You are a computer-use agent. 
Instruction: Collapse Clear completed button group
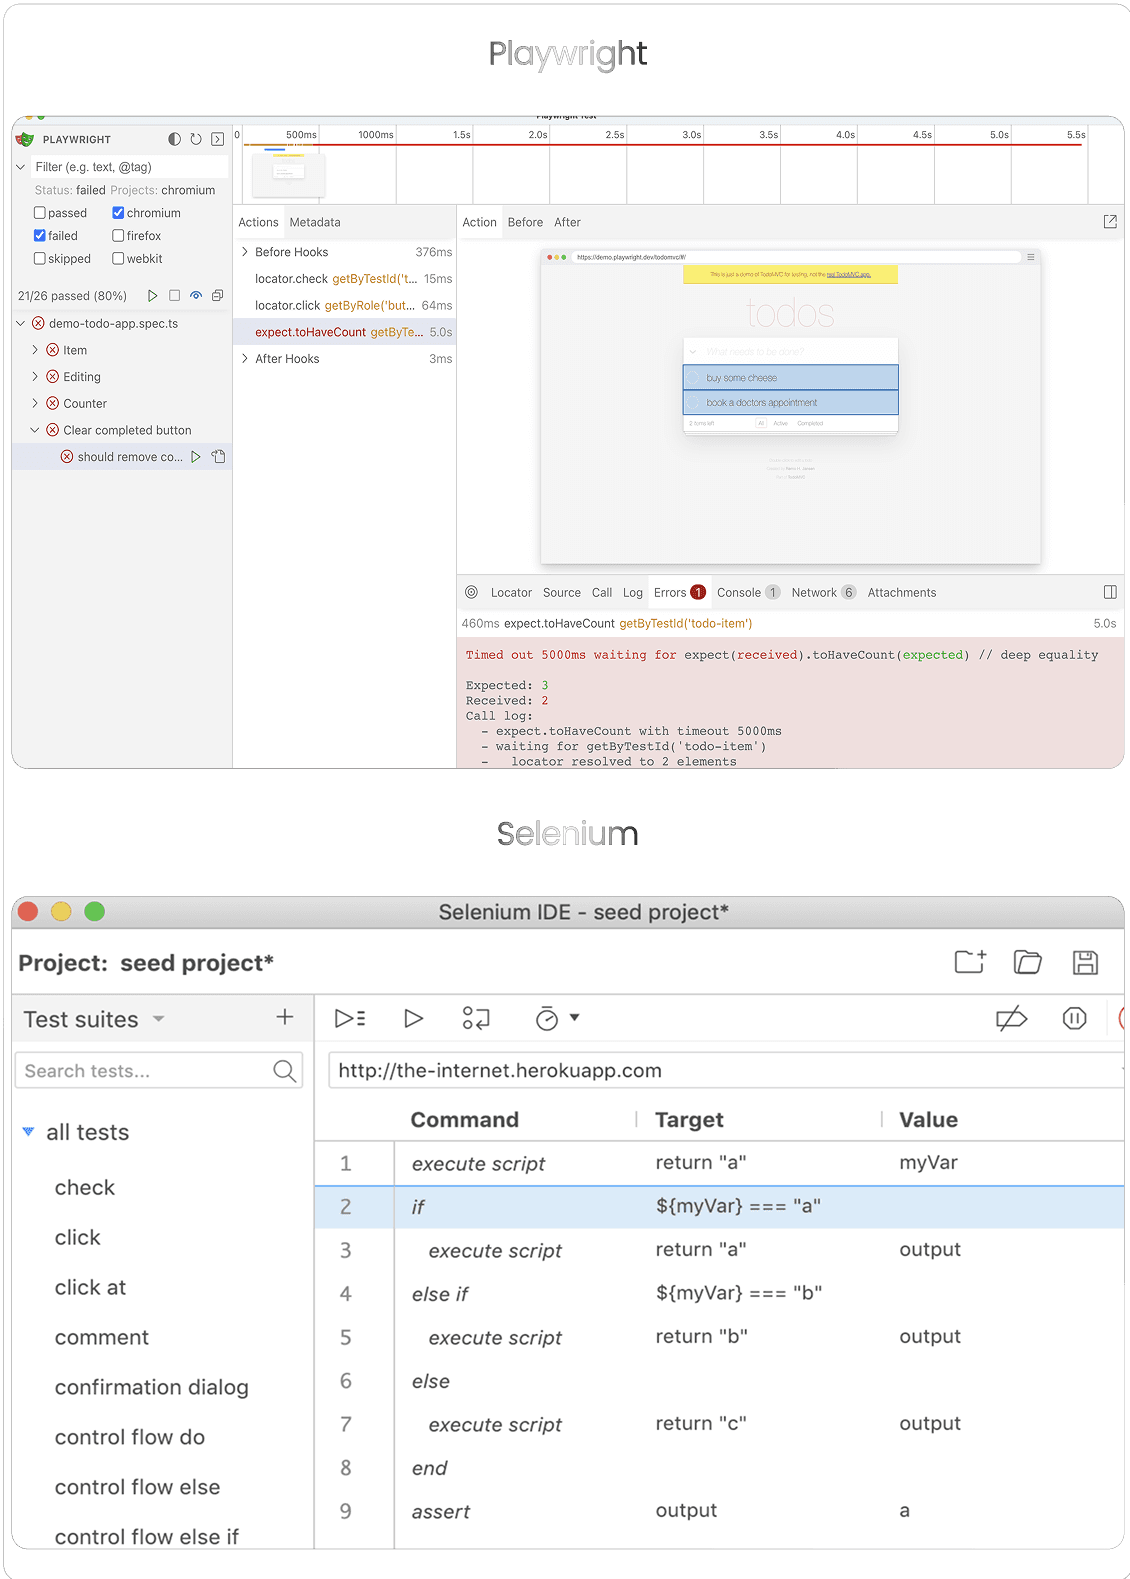[35, 430]
